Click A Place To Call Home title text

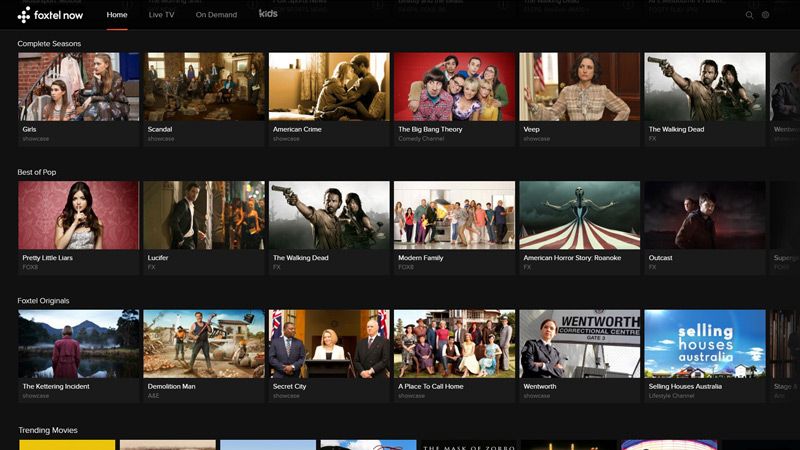click(431, 387)
